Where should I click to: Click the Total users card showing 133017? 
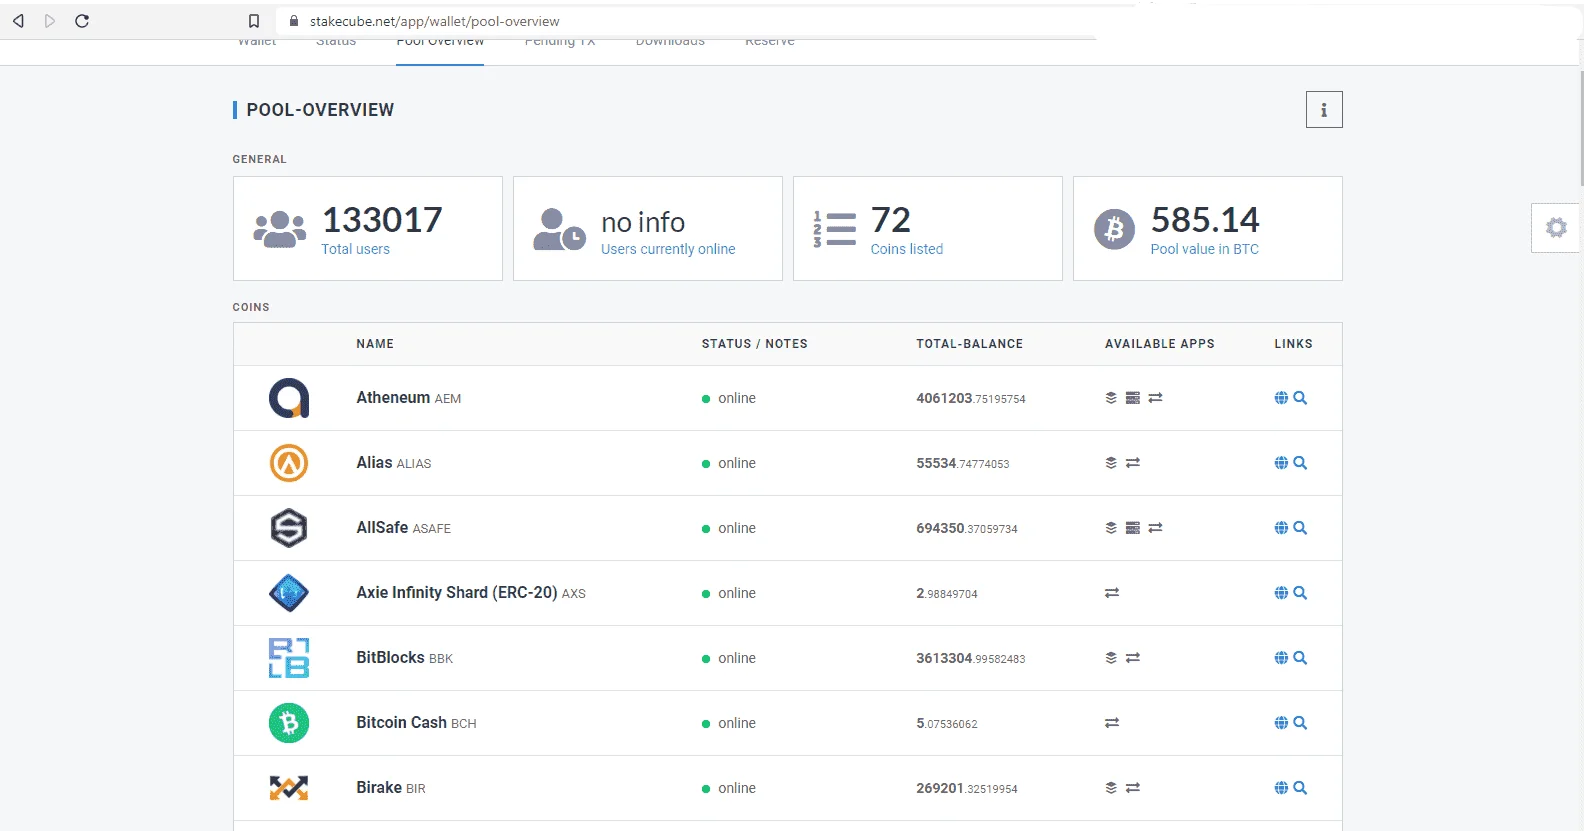click(x=368, y=229)
